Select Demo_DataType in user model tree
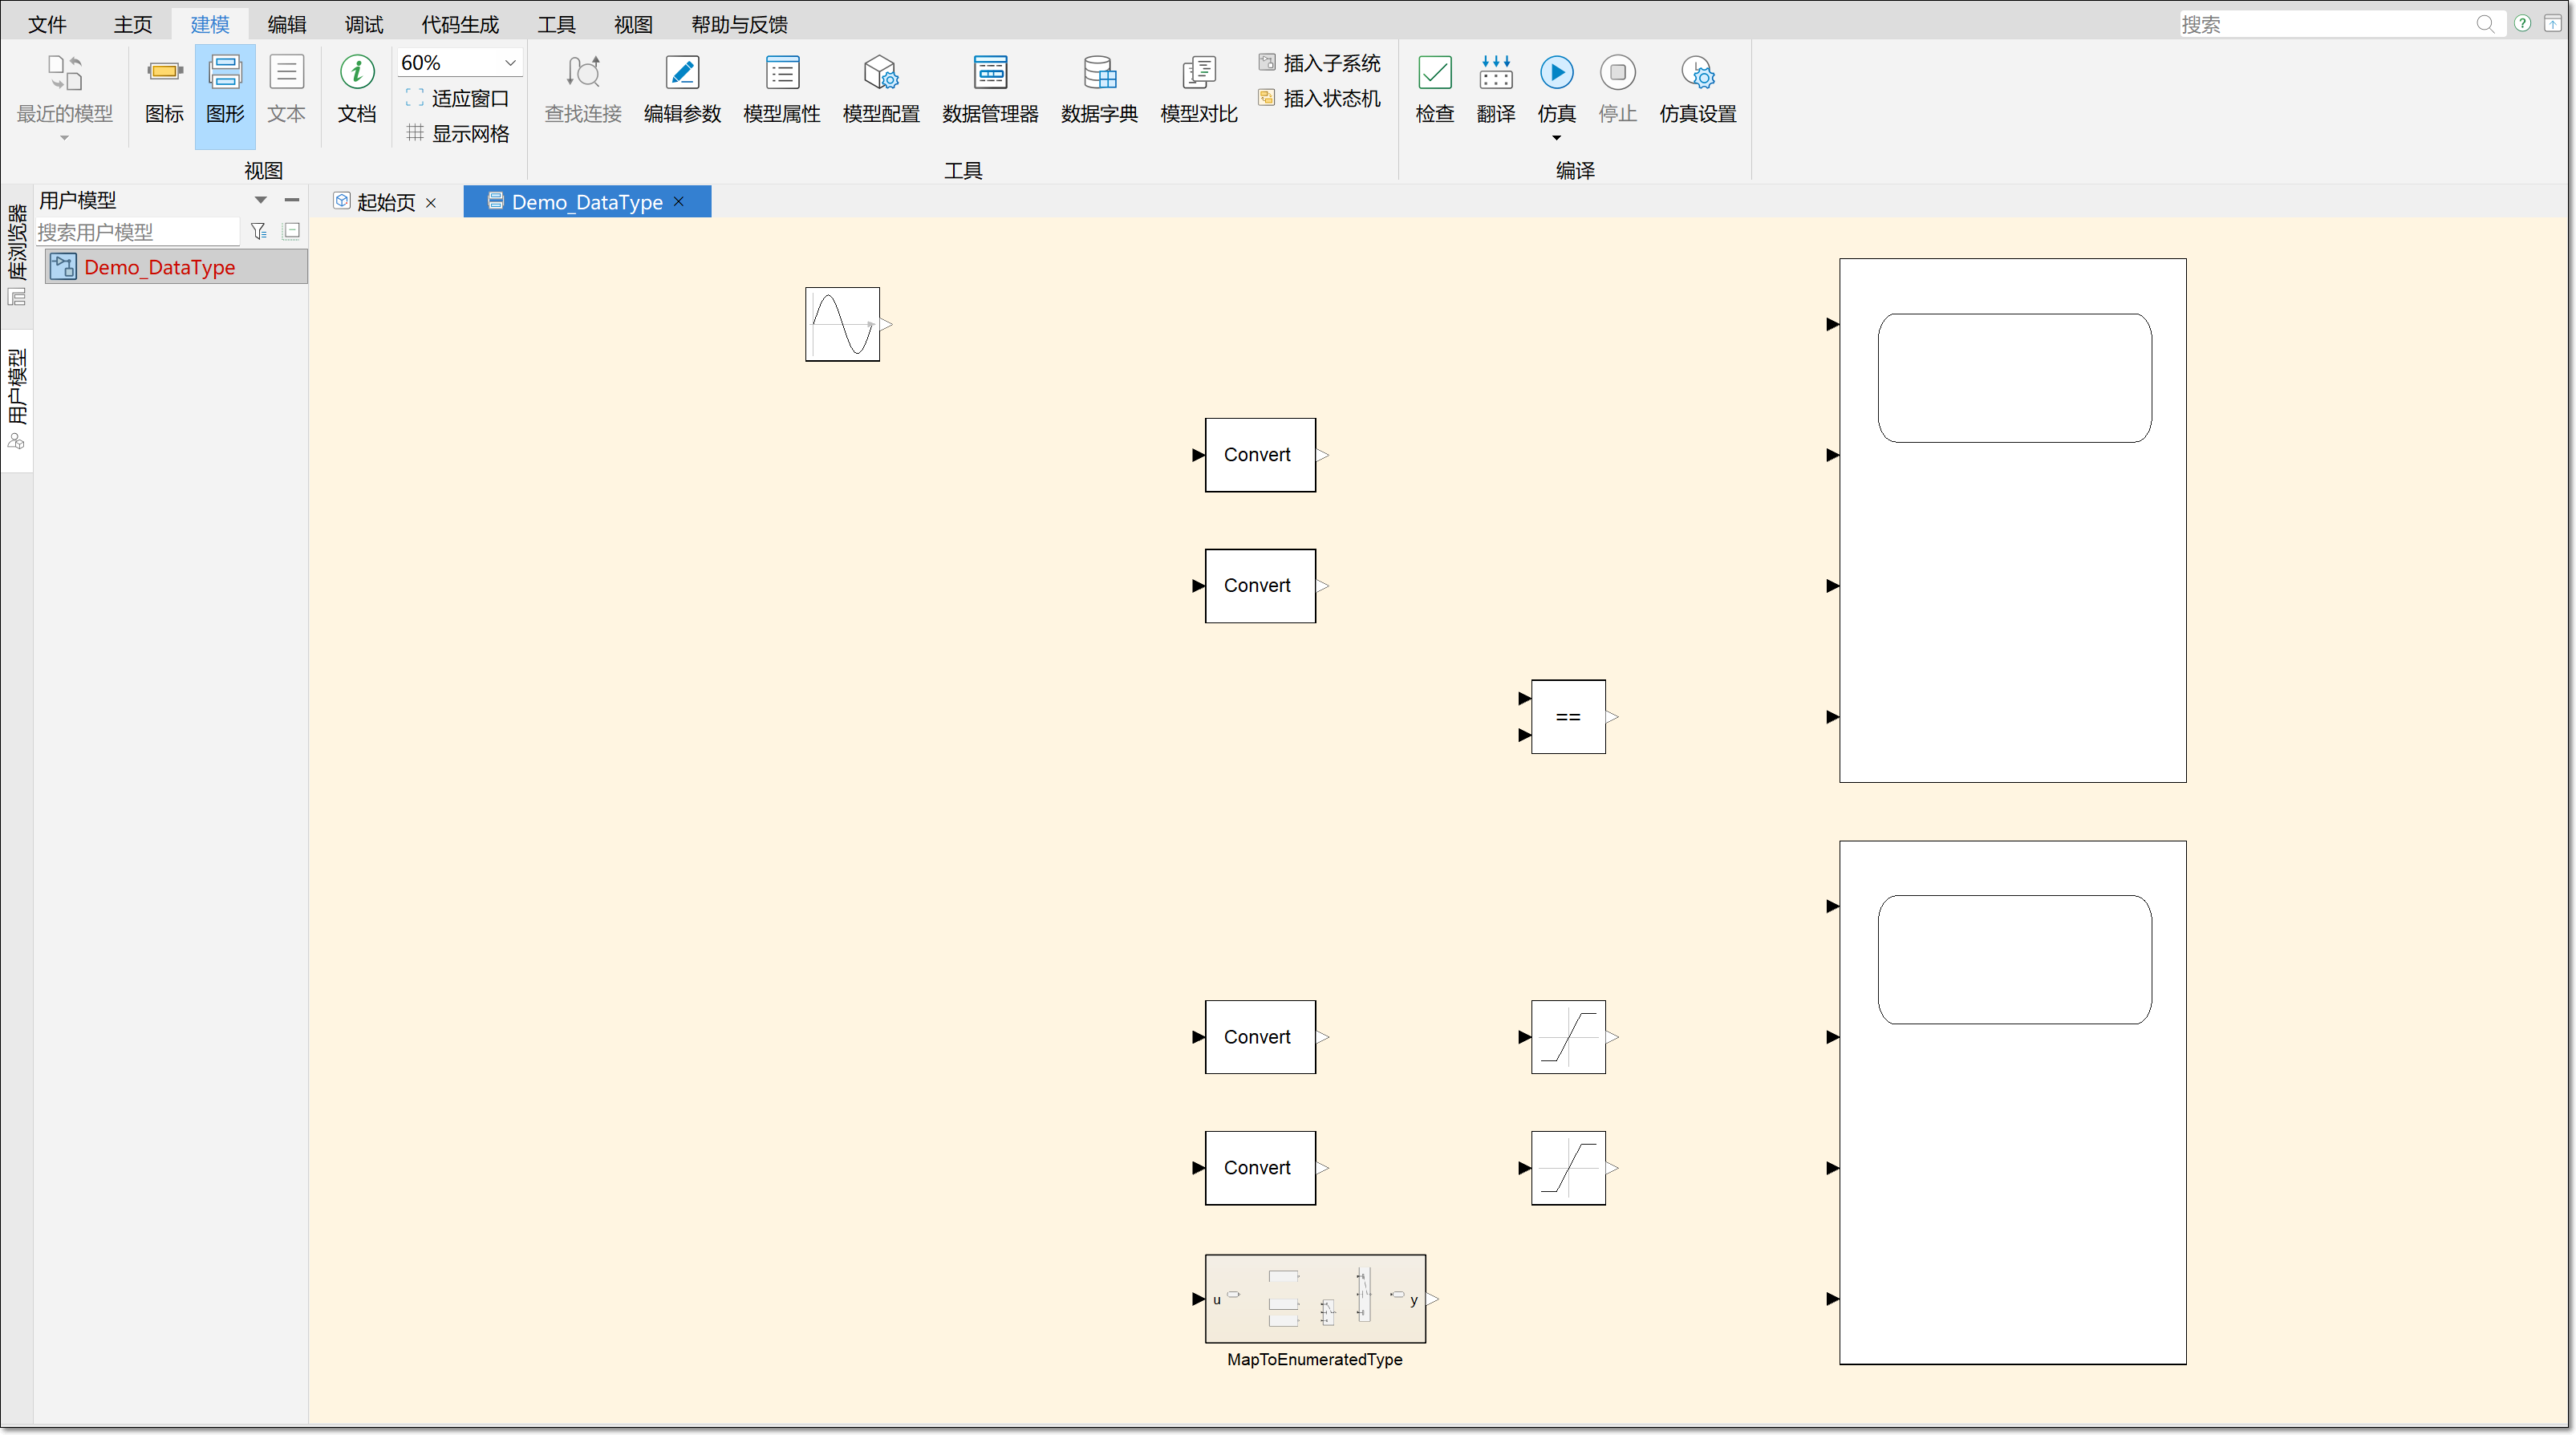 (176, 267)
